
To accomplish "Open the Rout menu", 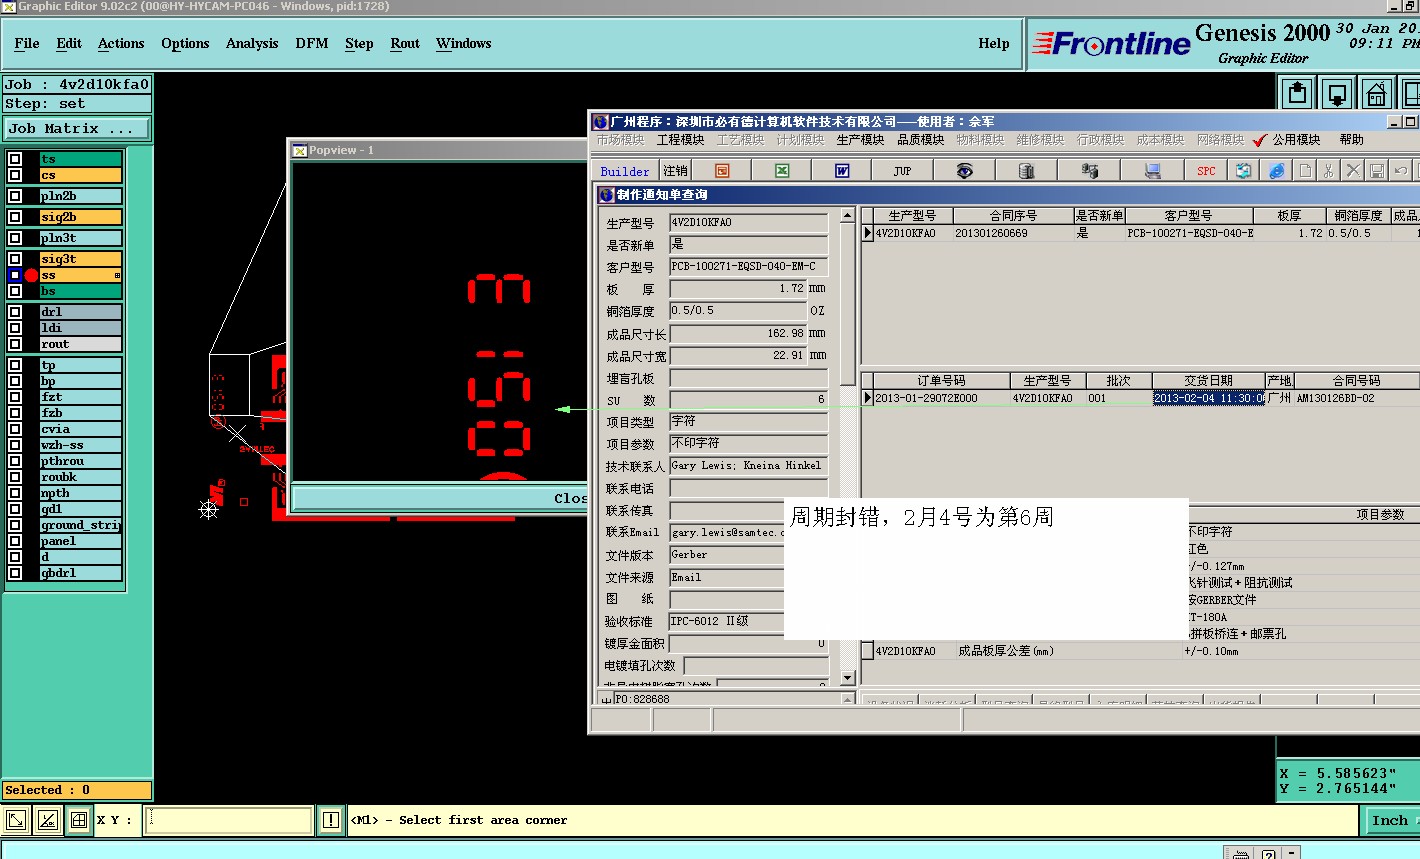I will pos(405,43).
